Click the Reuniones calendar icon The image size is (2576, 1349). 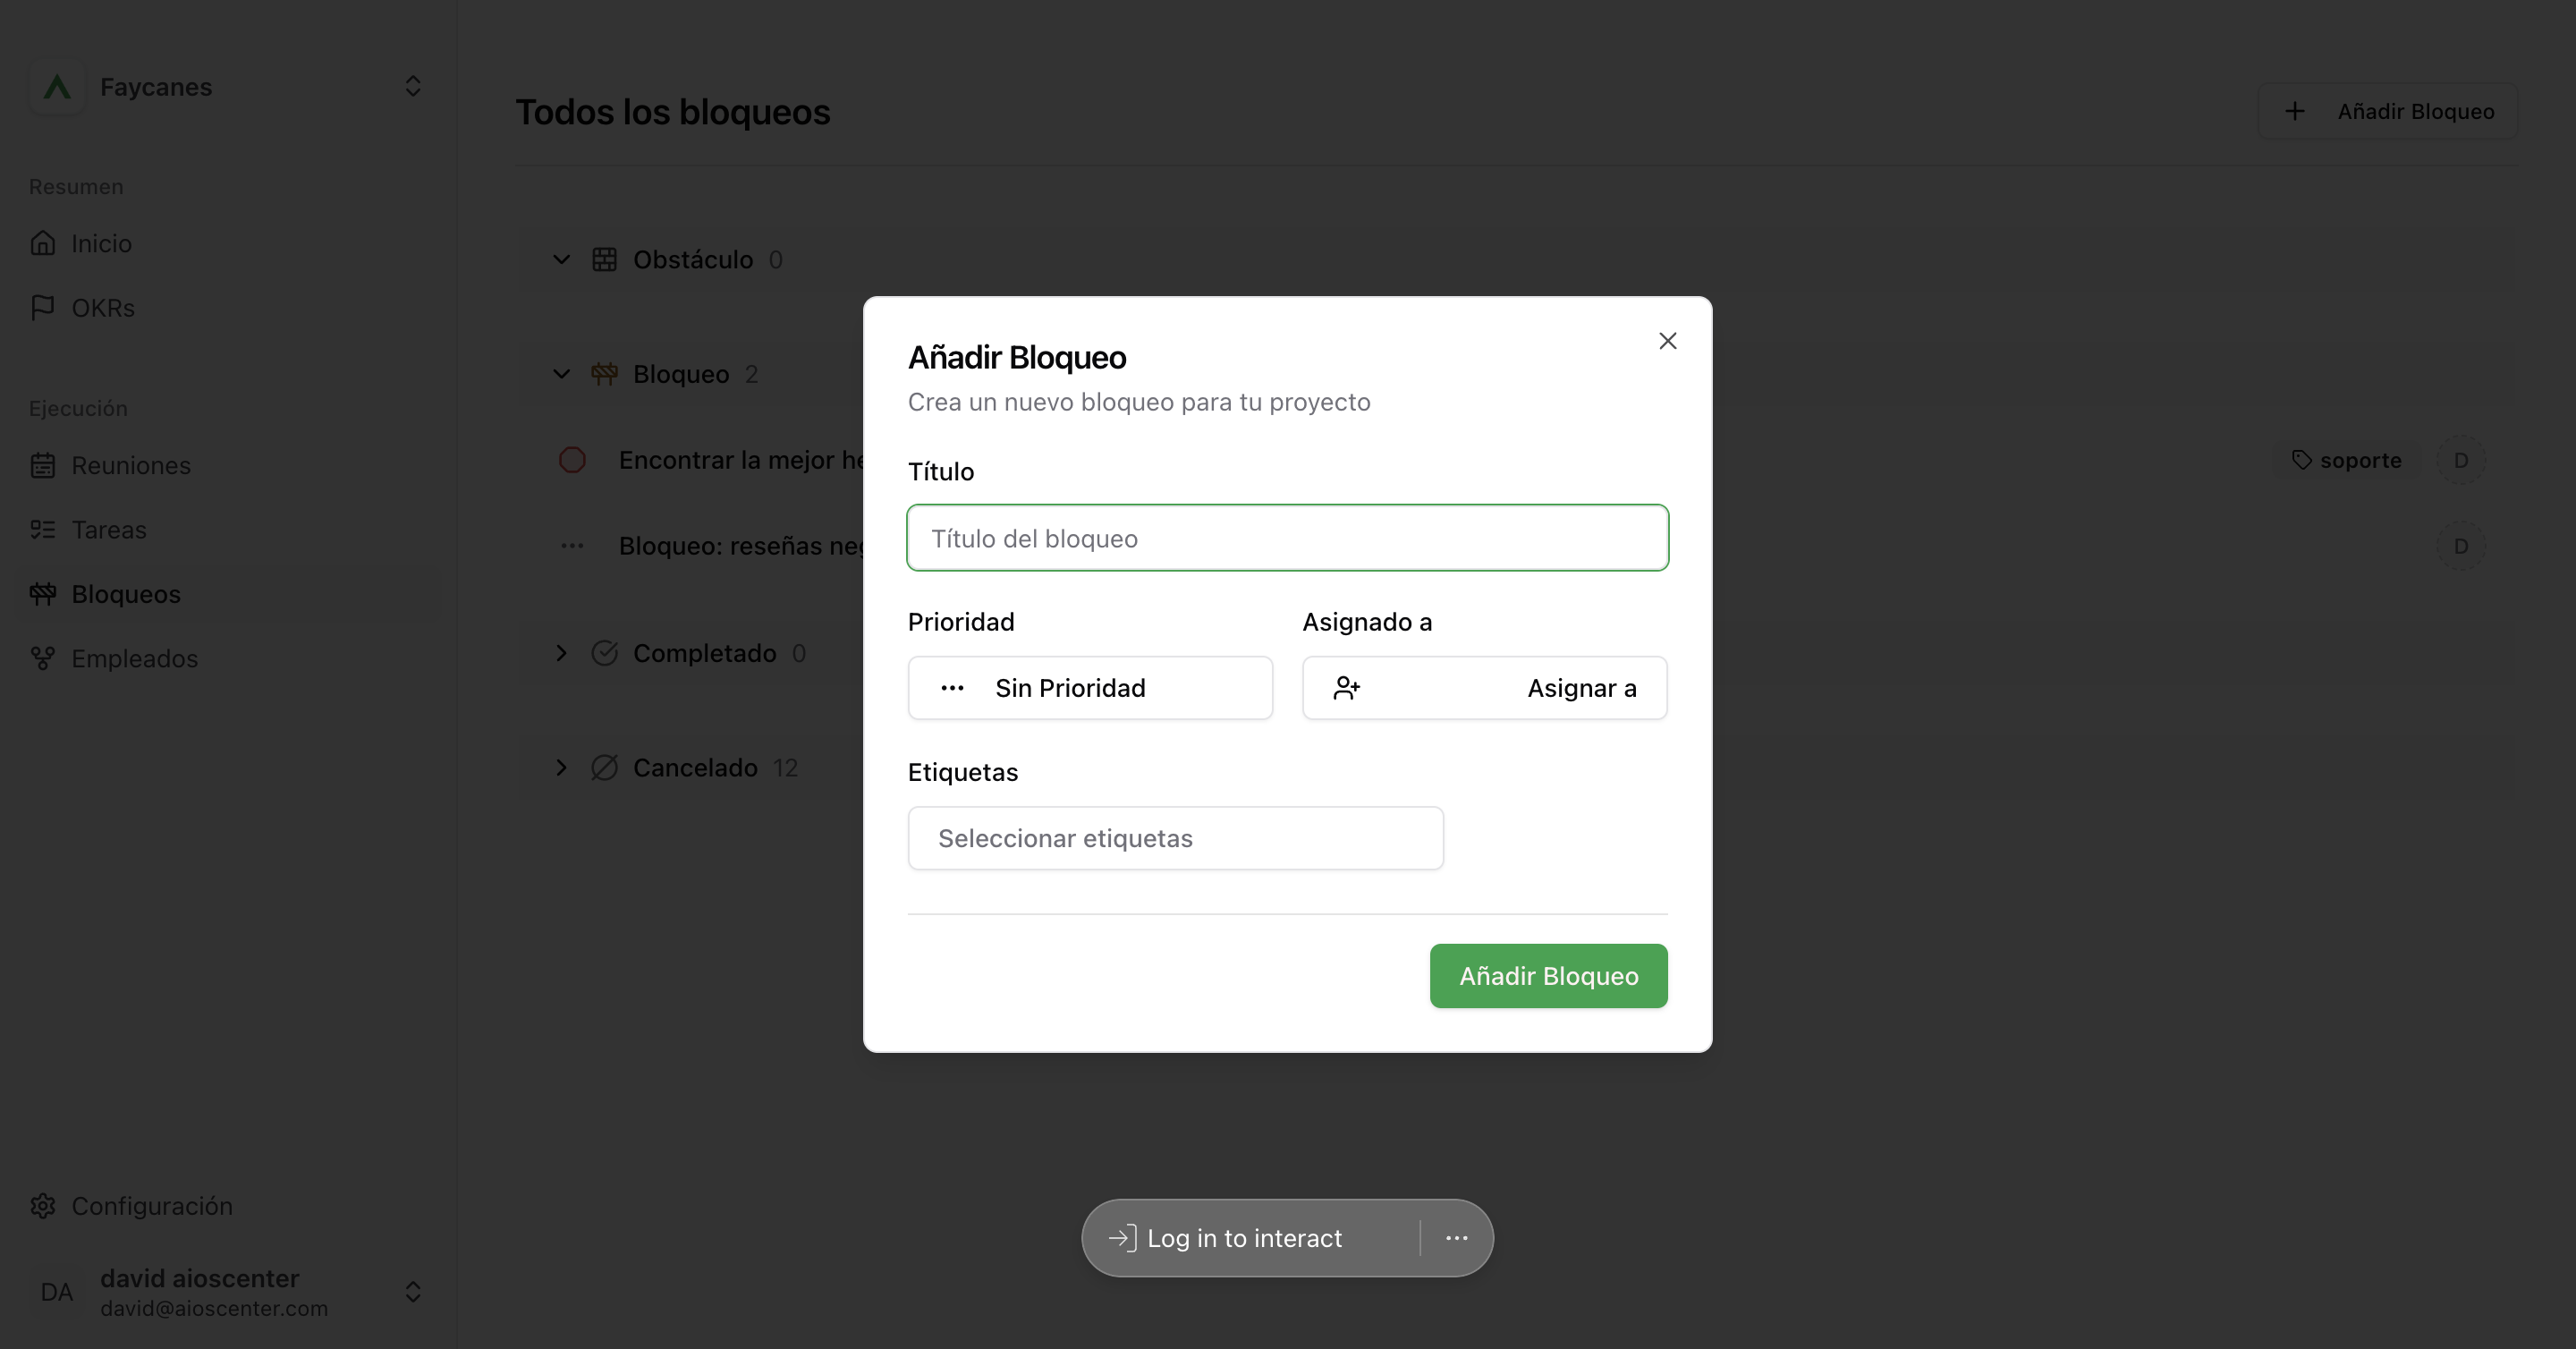point(43,465)
